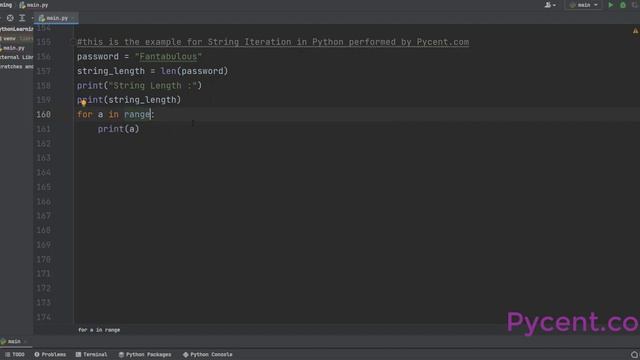Image resolution: width=640 pixels, height=360 pixels.
Task: Open the run configuration dropdown labeled main
Action: (x=584, y=5)
